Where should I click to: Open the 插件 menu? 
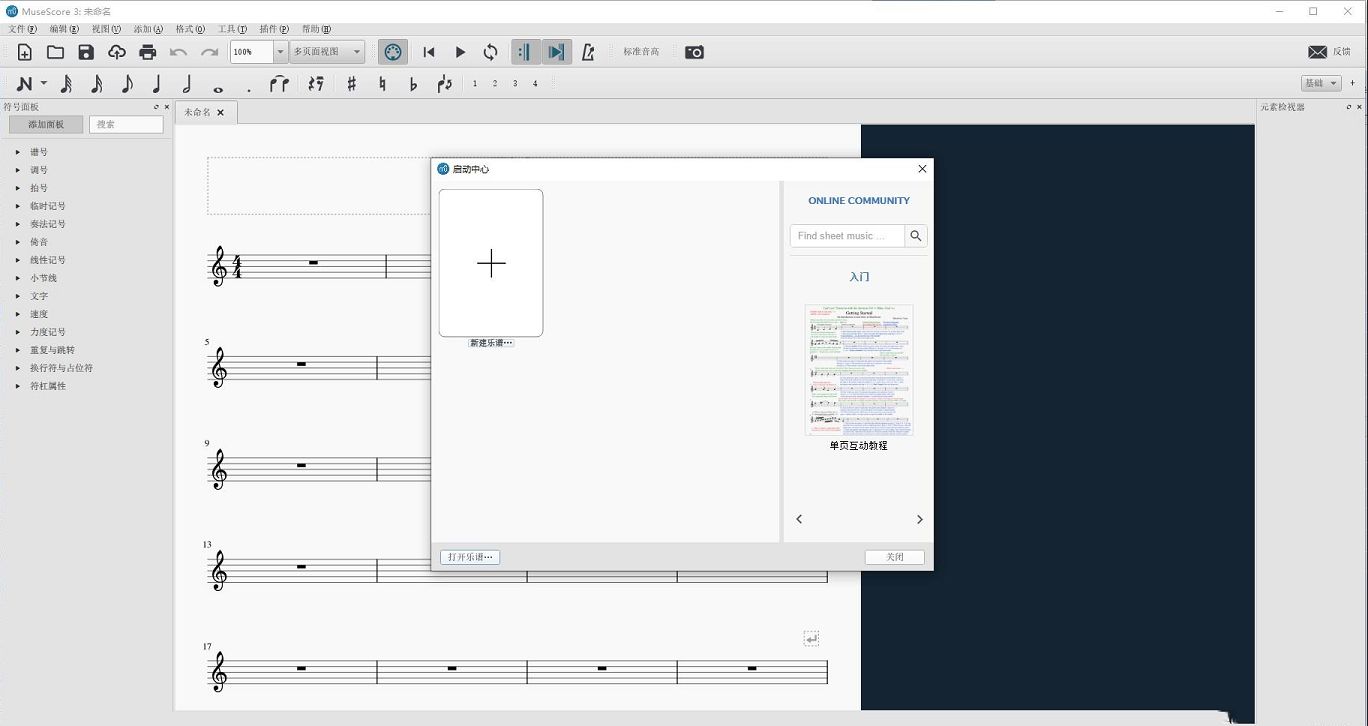pos(271,29)
